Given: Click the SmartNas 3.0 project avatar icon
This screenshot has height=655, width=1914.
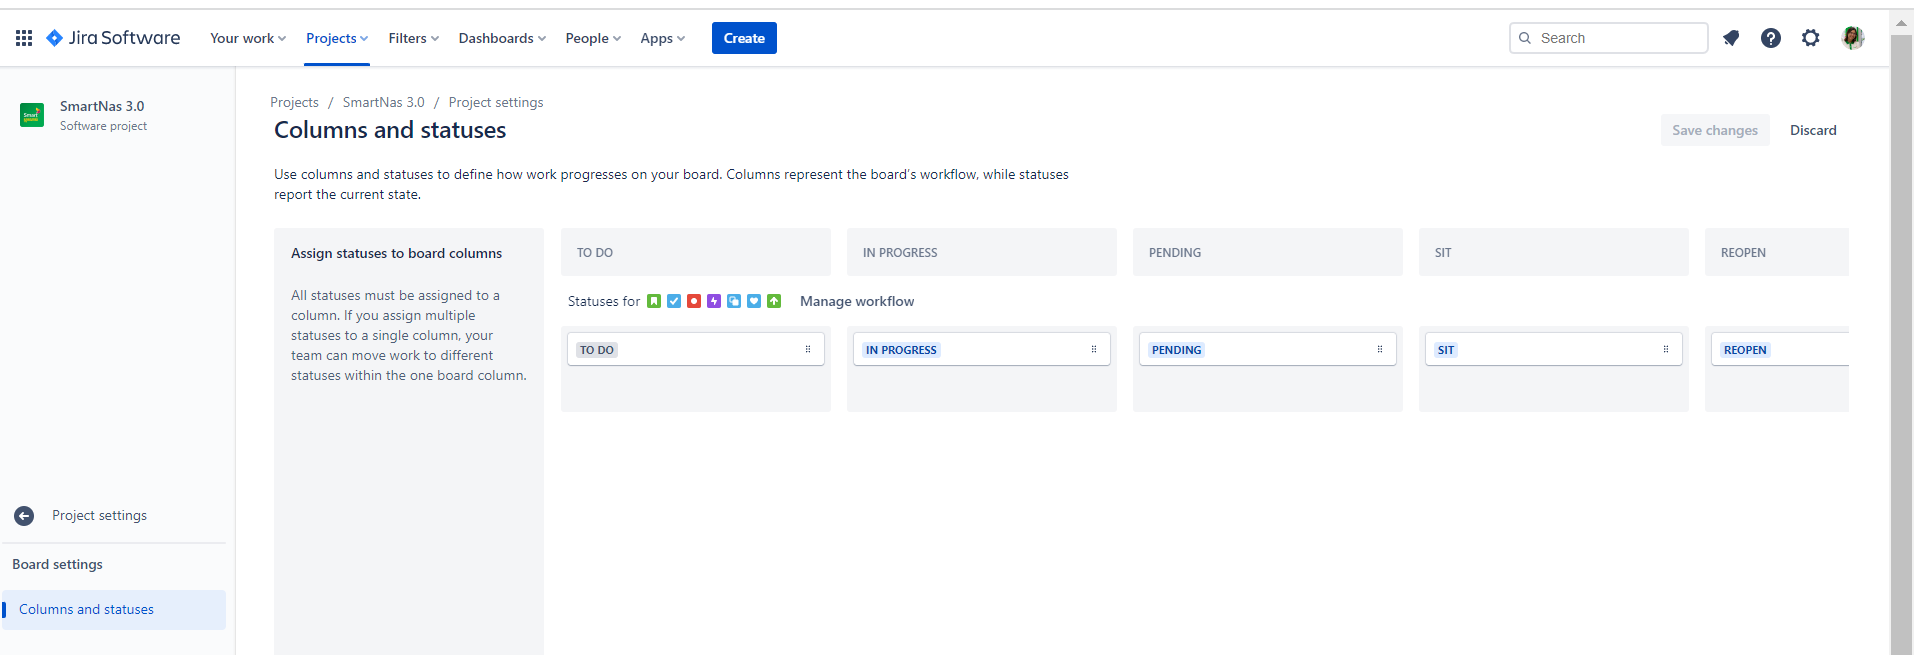Looking at the screenshot, I should point(32,115).
